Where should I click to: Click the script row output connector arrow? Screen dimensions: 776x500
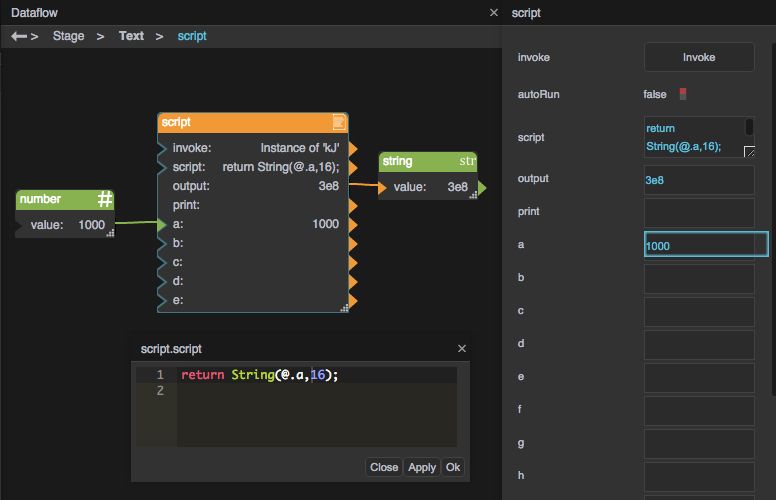(353, 167)
